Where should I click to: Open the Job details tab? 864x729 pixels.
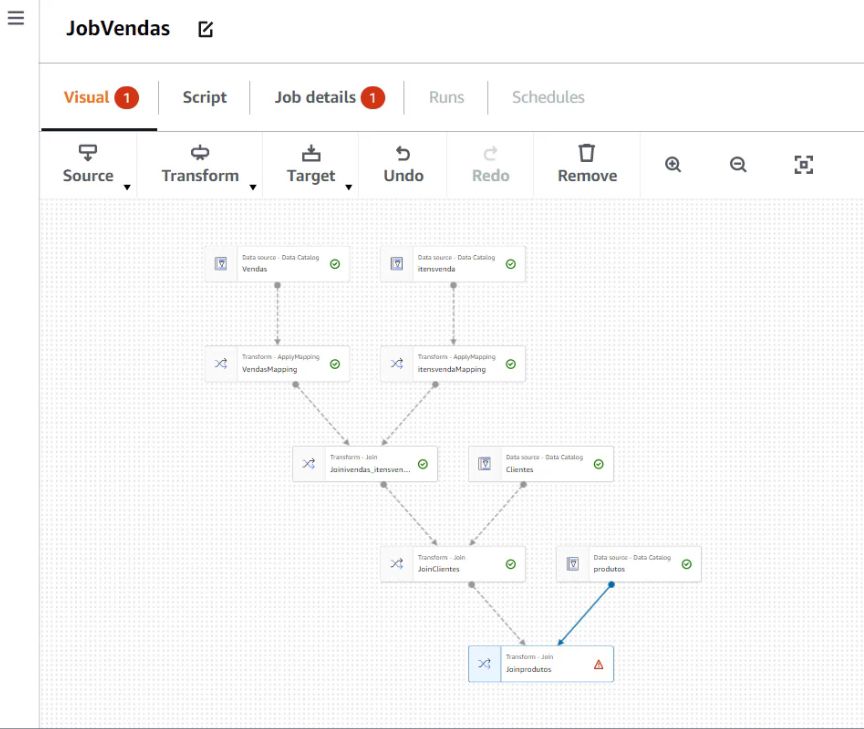coord(315,97)
